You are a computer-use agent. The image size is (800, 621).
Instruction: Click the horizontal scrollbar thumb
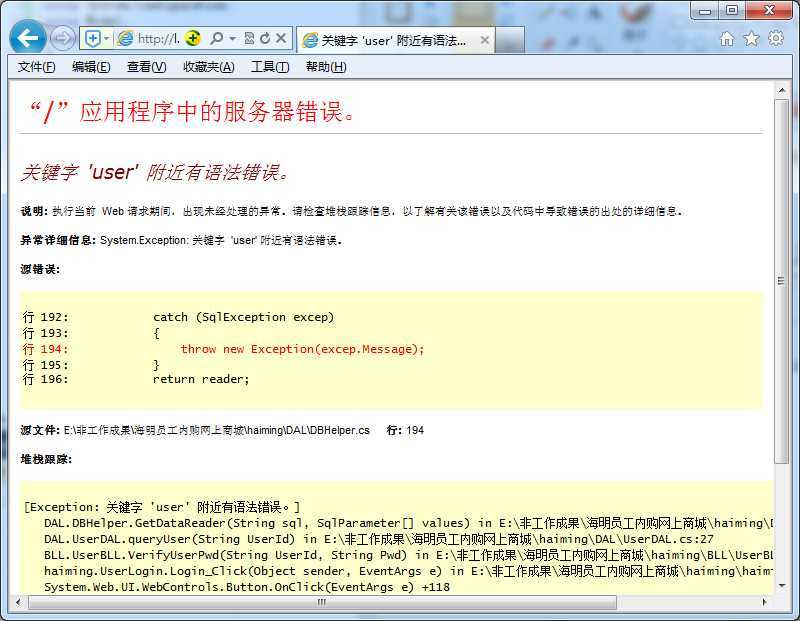(x=322, y=602)
